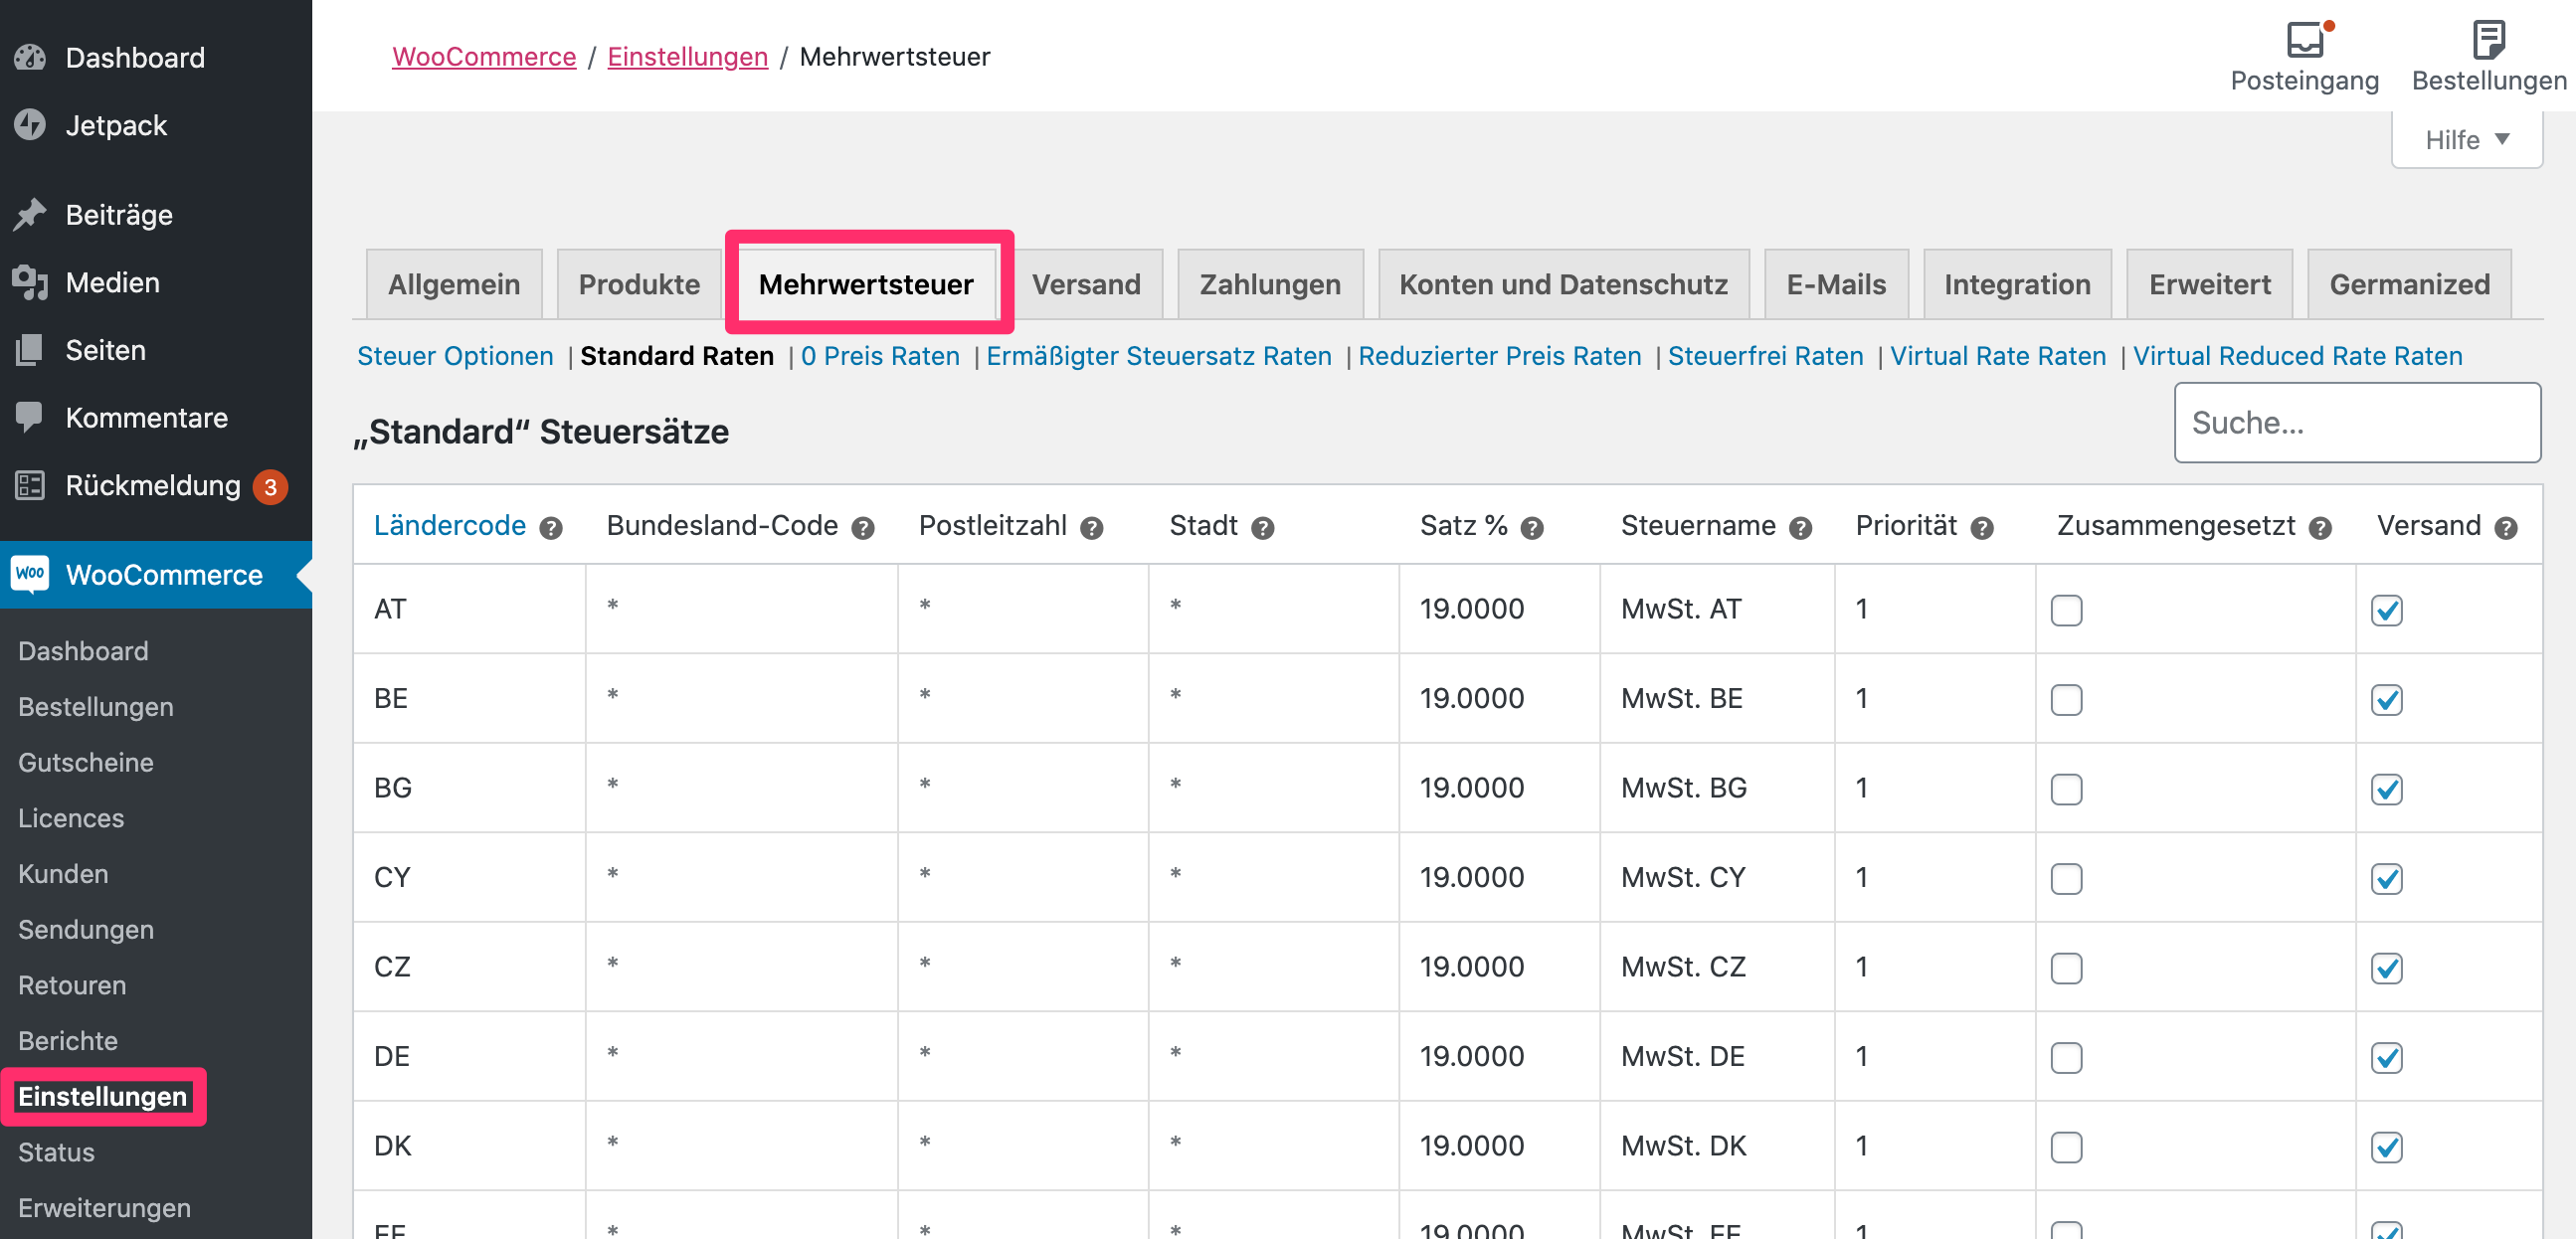Click Einstellungen breadcrumb link
2576x1239 pixels.
tap(687, 57)
